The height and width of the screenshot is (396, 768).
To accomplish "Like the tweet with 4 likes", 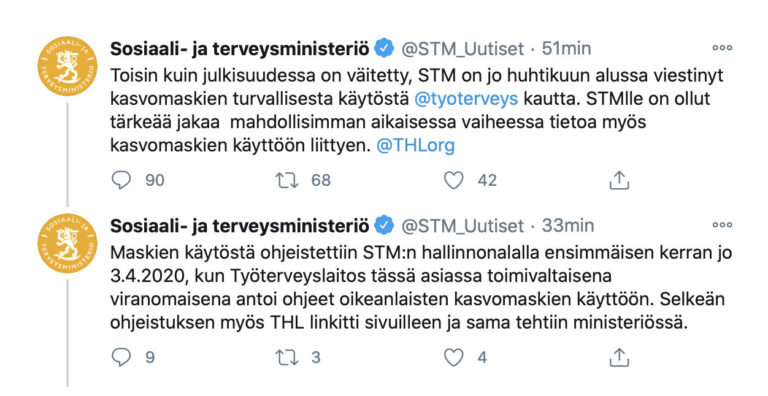I will tap(454, 358).
